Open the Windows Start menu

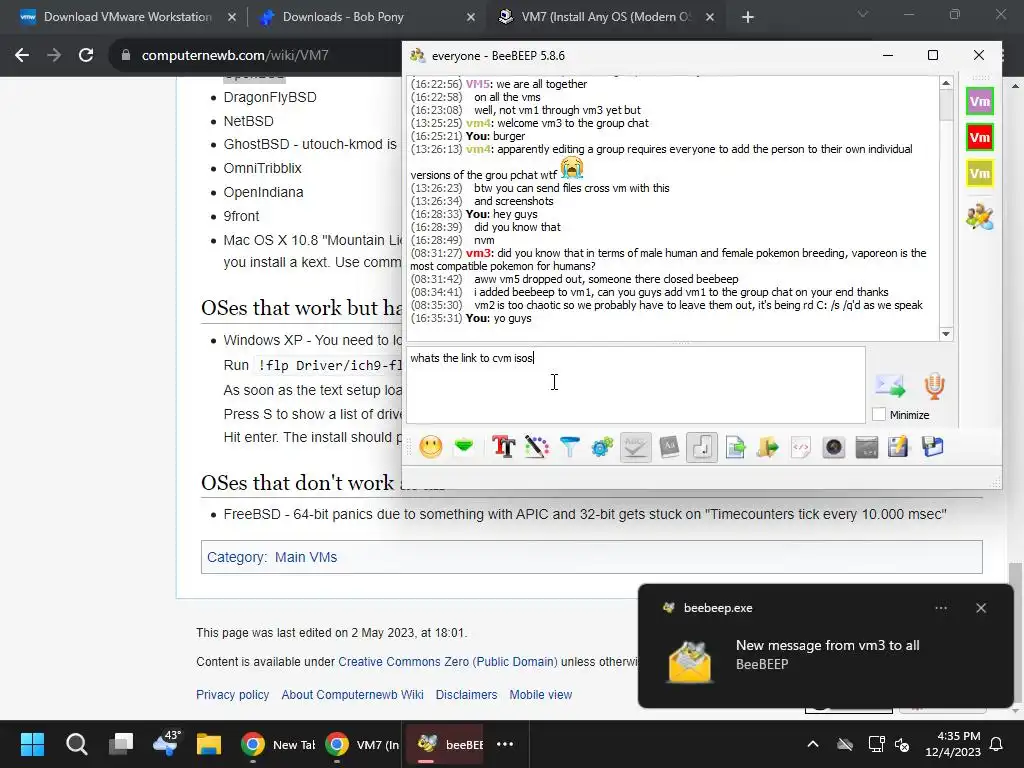pyautogui.click(x=32, y=744)
